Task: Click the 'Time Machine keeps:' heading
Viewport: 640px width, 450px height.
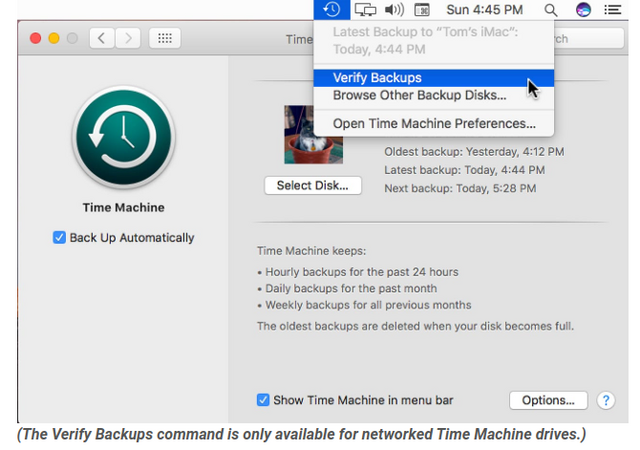Action: click(311, 251)
